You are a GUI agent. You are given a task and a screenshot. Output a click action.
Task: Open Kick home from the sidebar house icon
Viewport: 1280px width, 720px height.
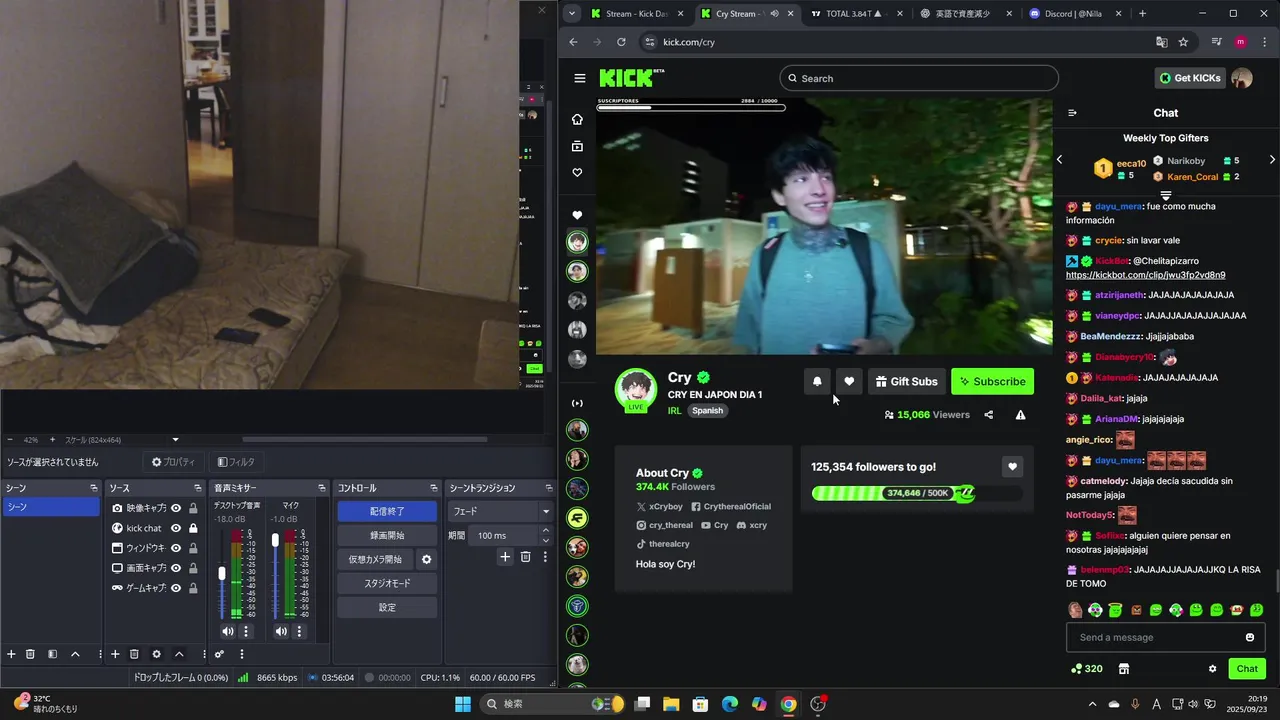577,119
